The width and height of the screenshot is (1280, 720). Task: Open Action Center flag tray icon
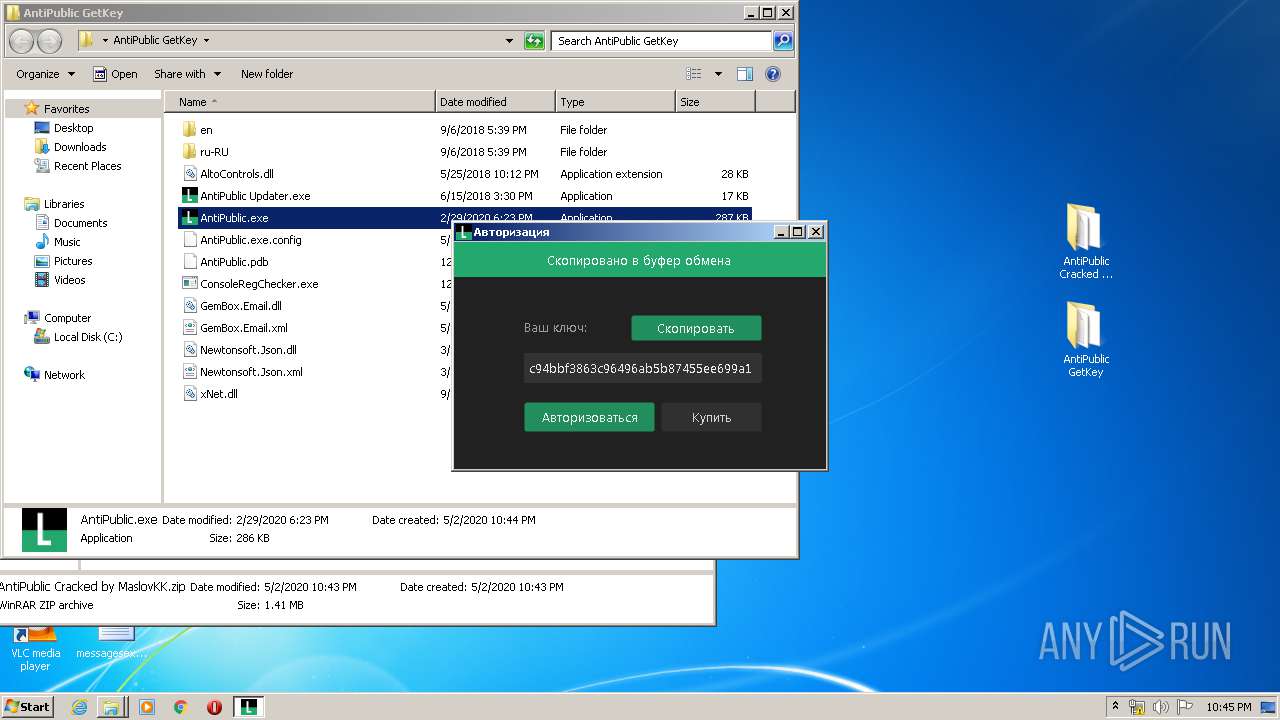pyautogui.click(x=1185, y=707)
